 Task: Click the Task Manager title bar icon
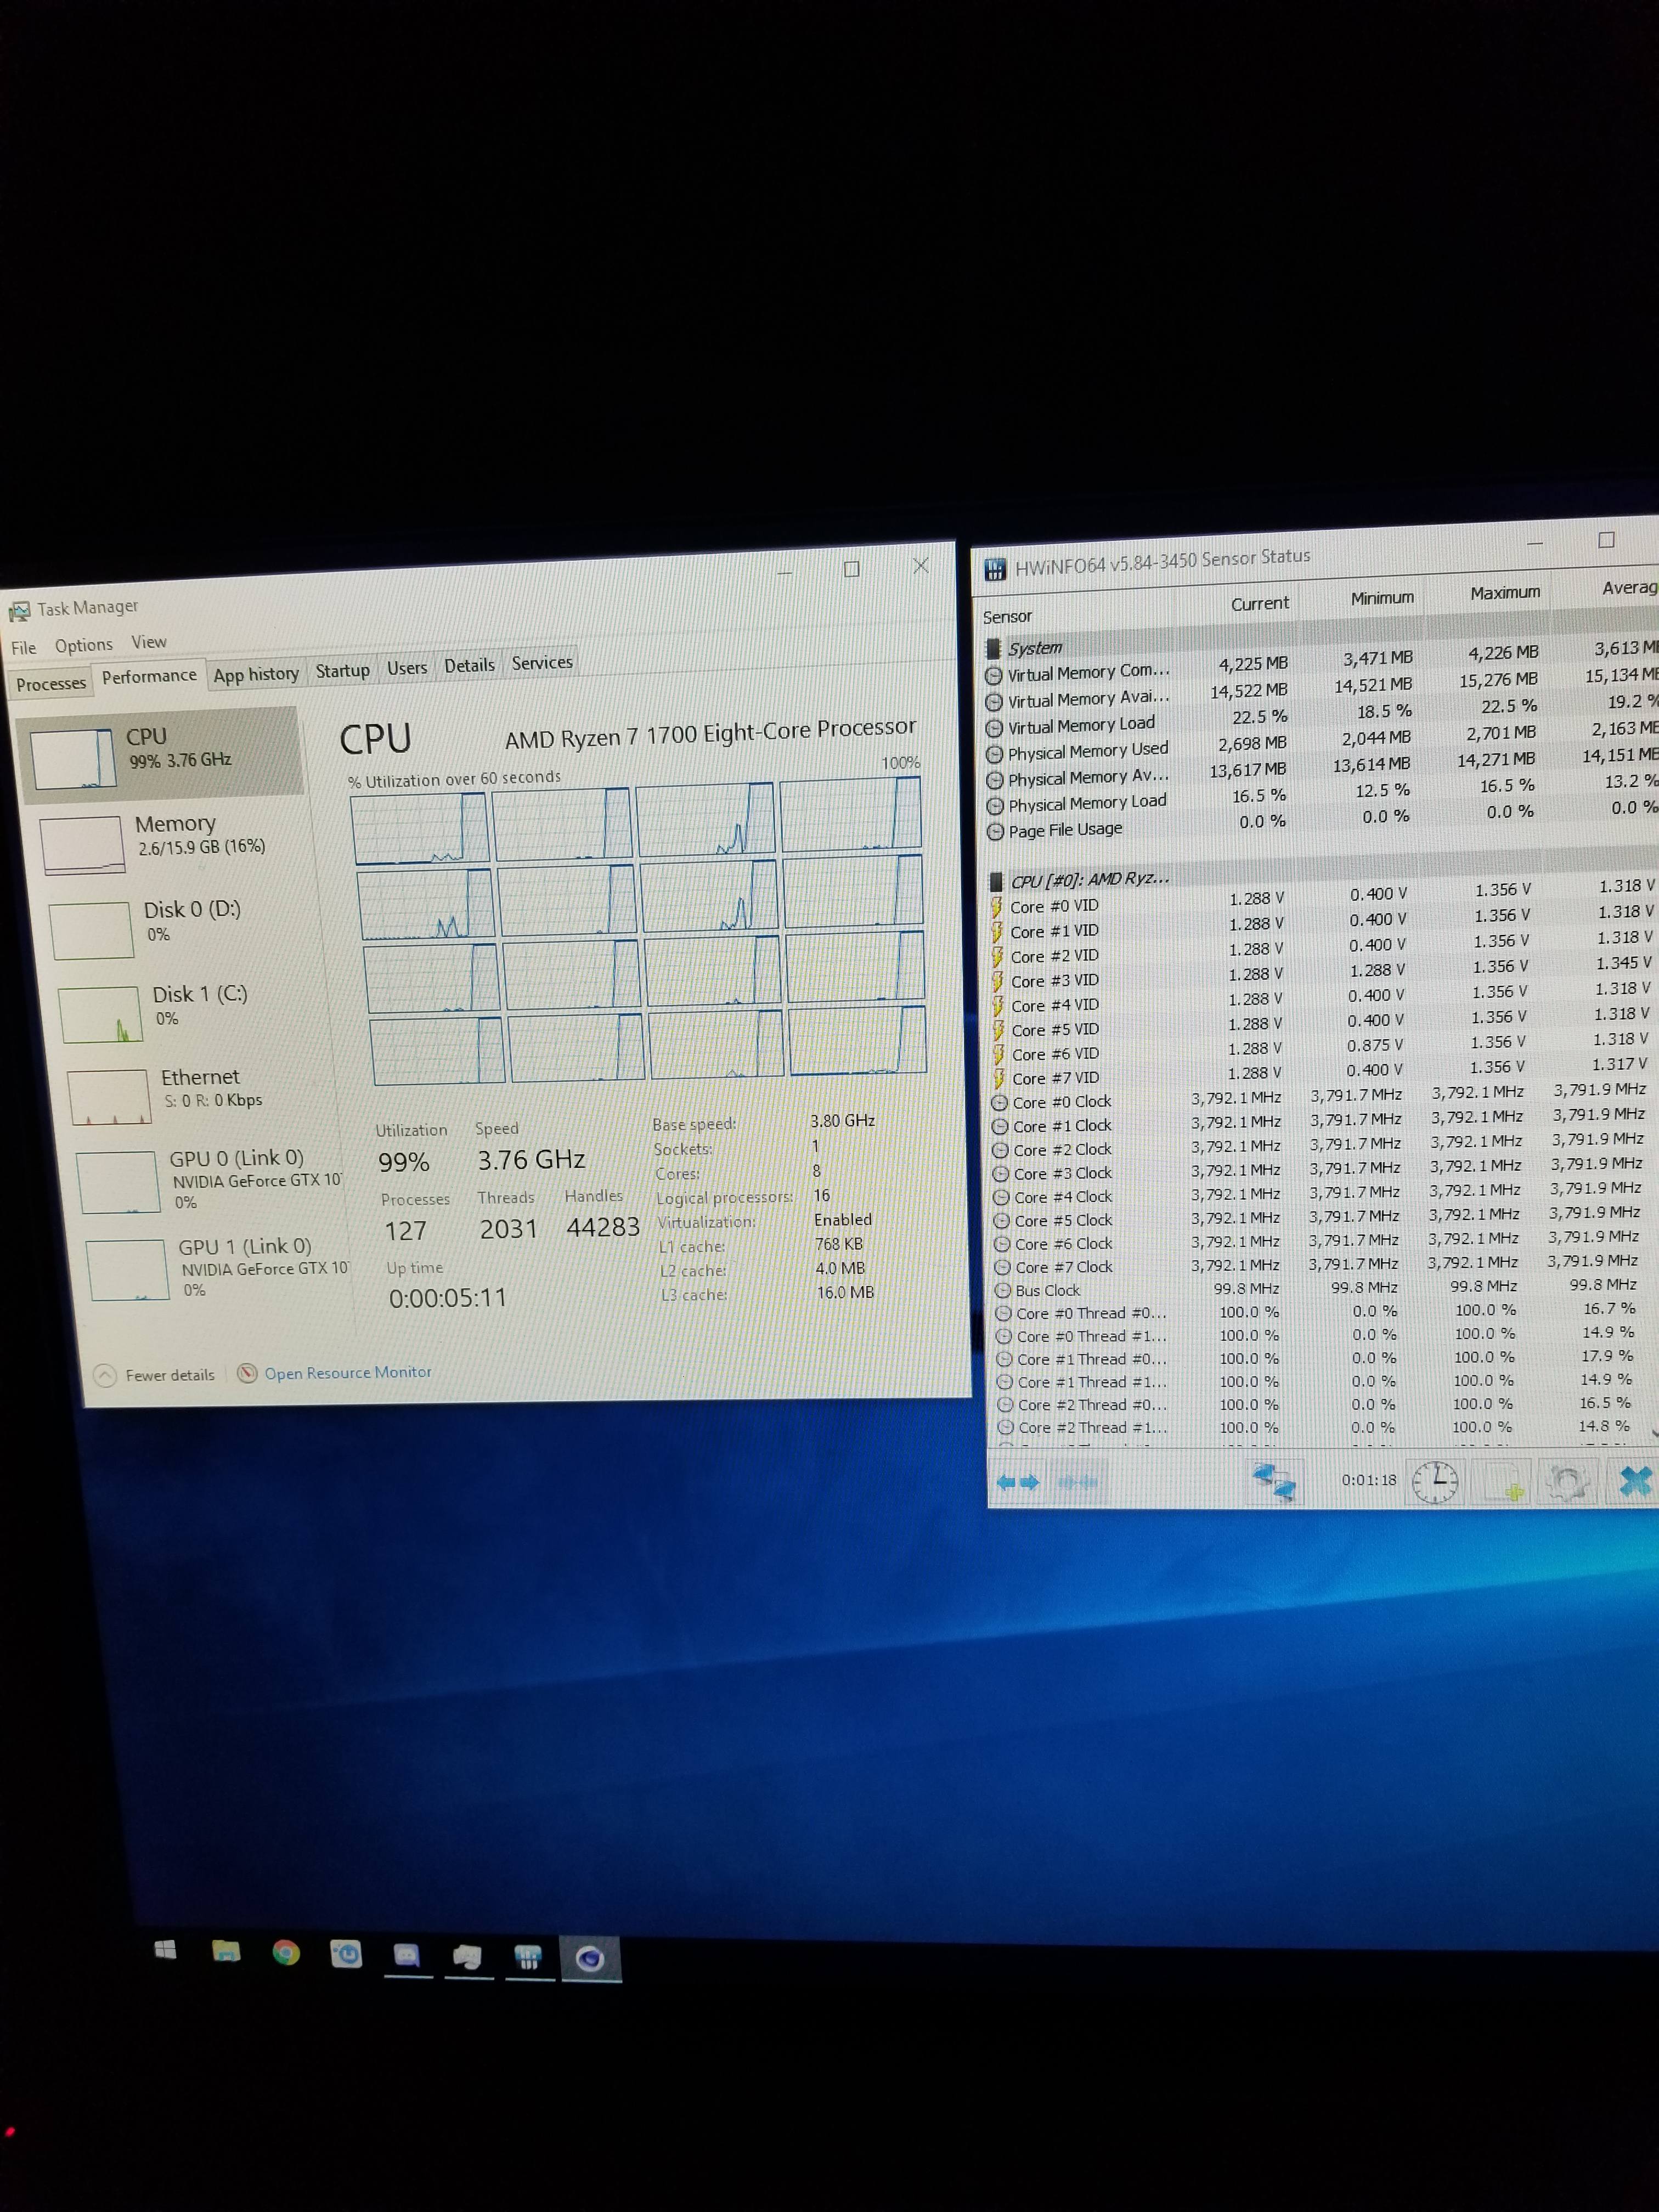pos(19,610)
